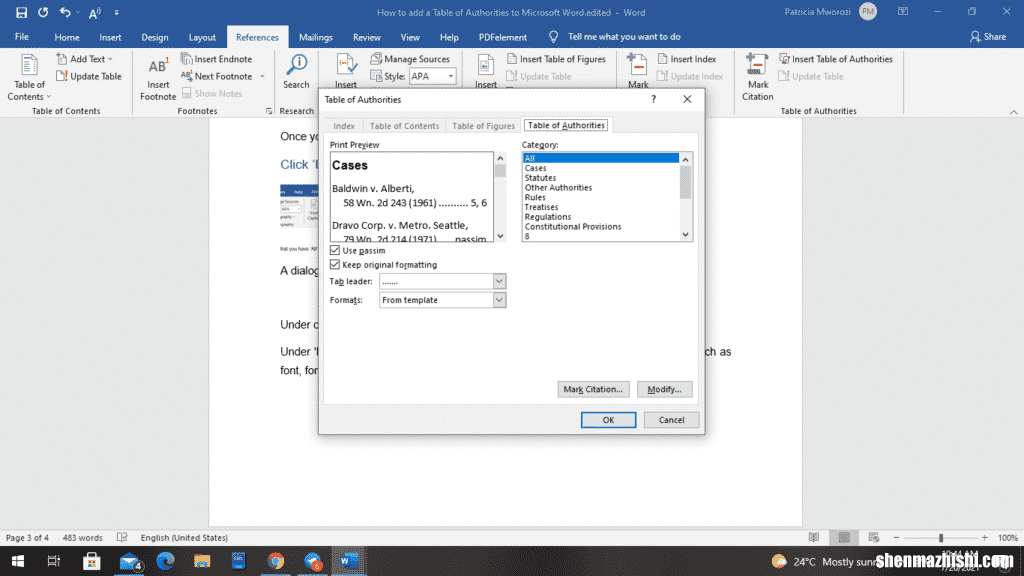Screen dimensions: 1024x576
Task: Open Mail app from taskbar
Action: coord(129,561)
